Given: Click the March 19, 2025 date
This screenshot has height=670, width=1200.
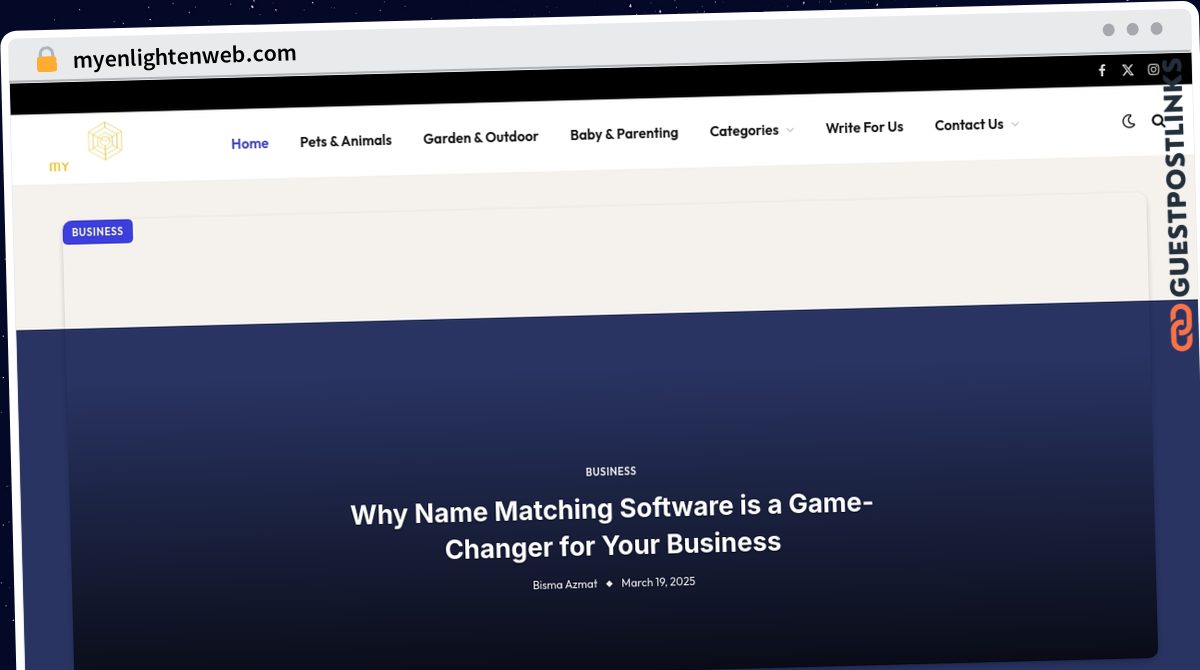Looking at the screenshot, I should pyautogui.click(x=658, y=582).
